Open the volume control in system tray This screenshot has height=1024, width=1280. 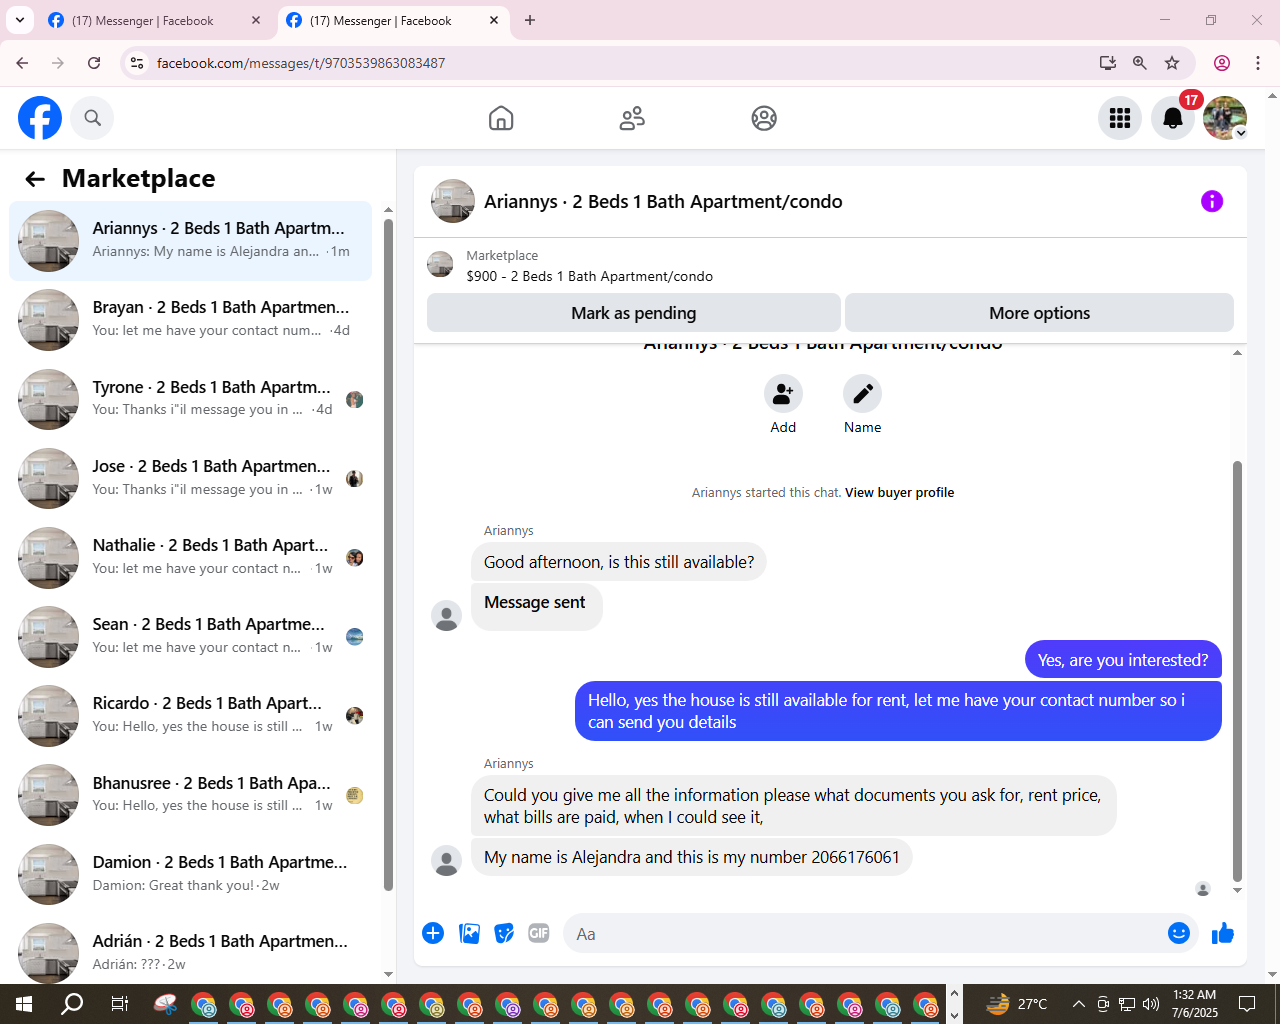(x=1151, y=1004)
